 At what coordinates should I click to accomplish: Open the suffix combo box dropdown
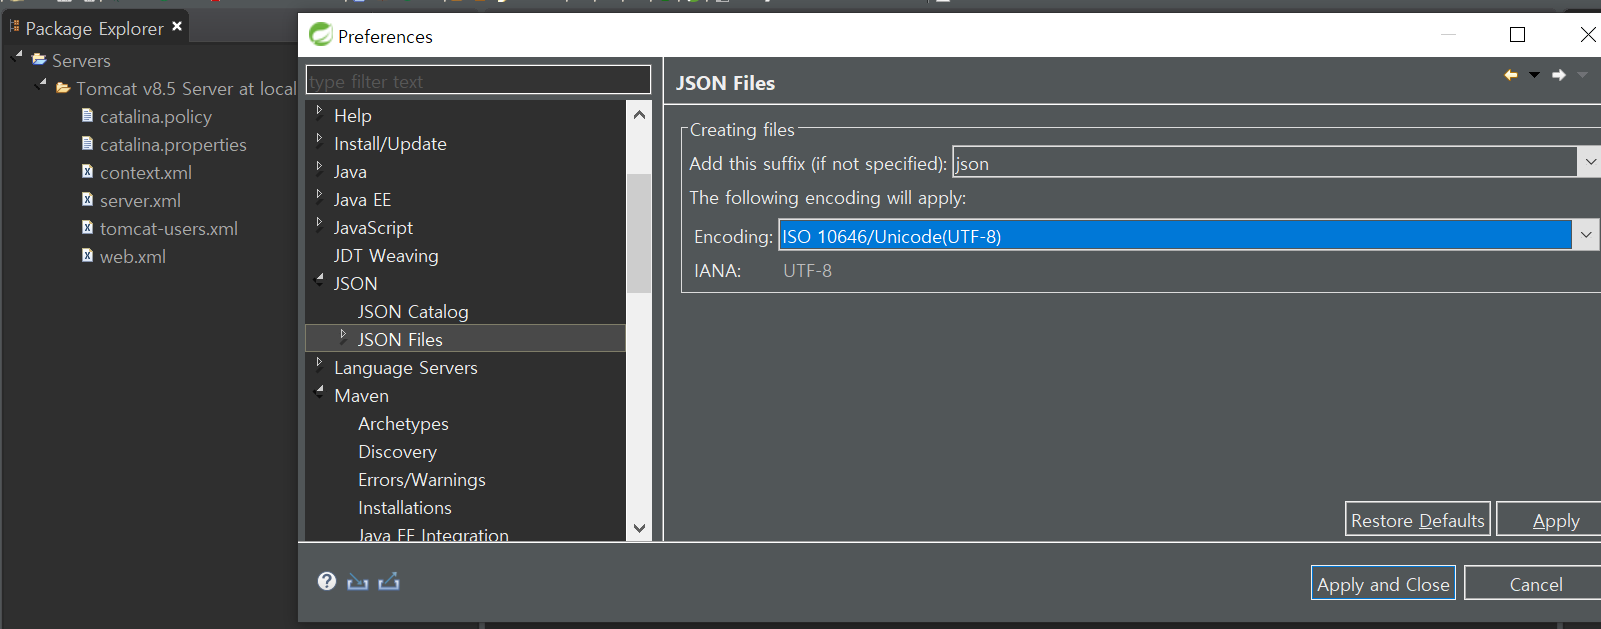[1589, 161]
